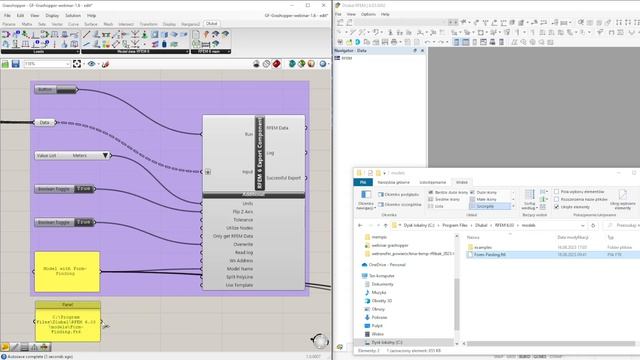
Task: Open the Okienko nawigacji dropdown arrow
Action: click(375, 208)
